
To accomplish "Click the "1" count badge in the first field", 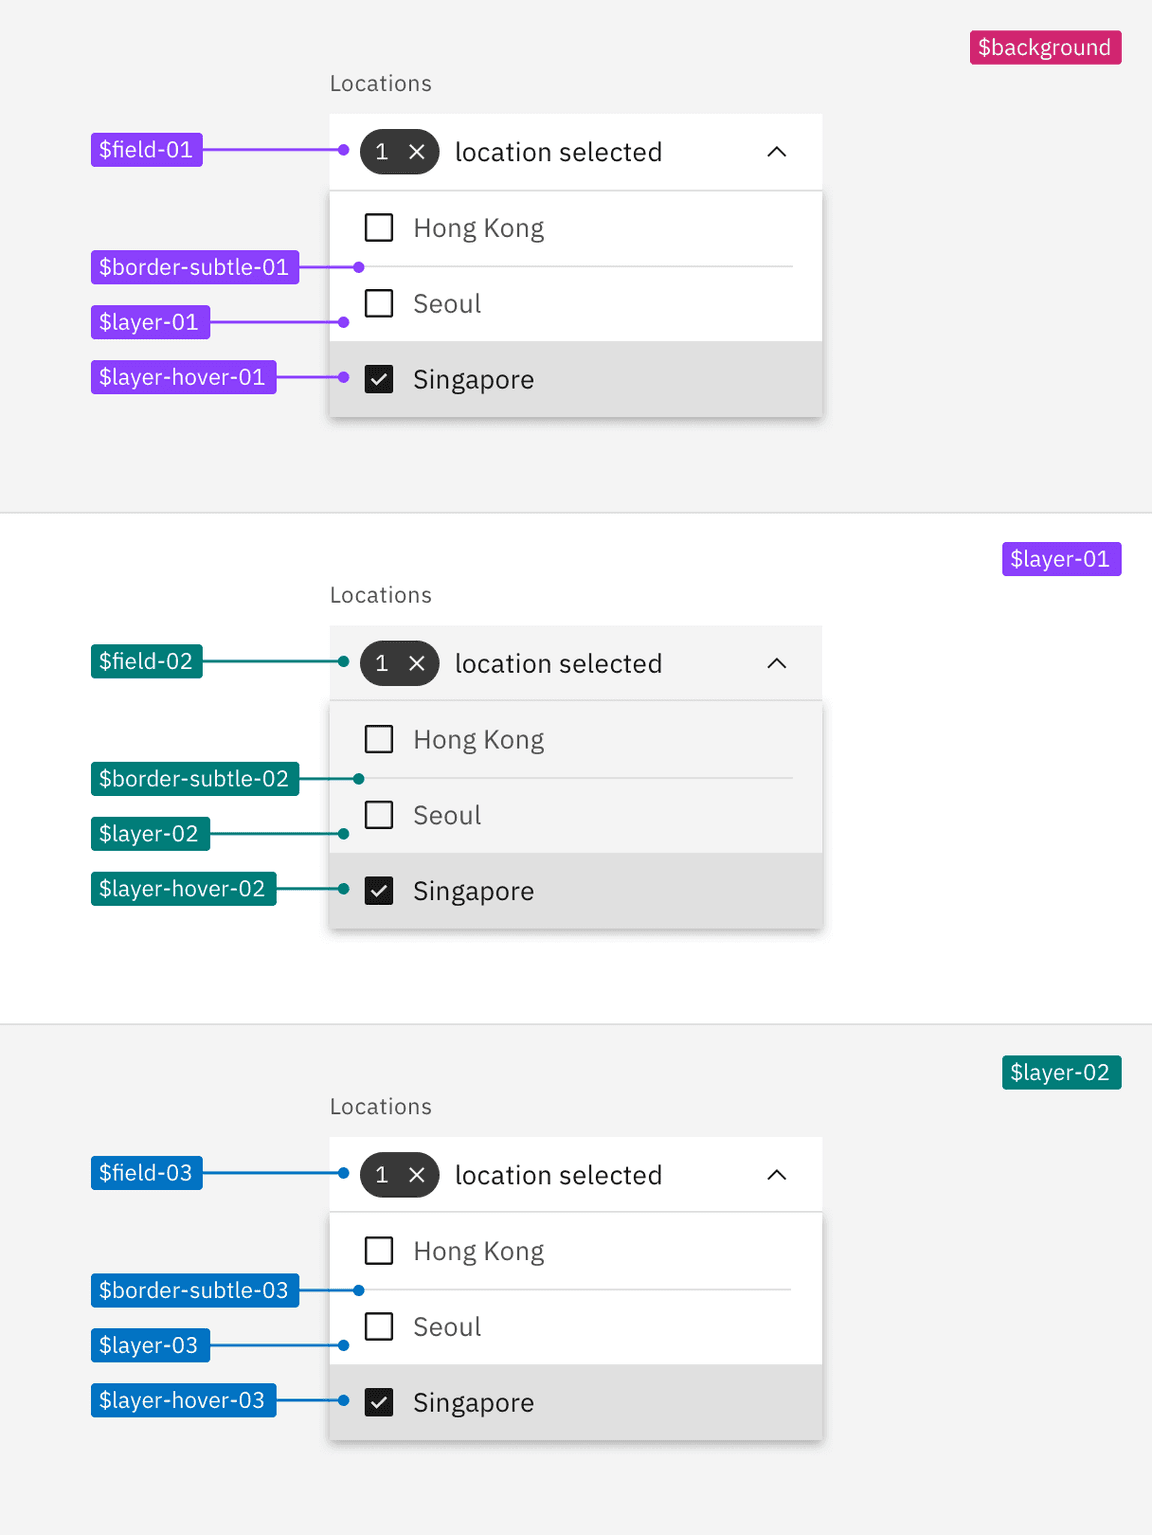I will [x=381, y=152].
